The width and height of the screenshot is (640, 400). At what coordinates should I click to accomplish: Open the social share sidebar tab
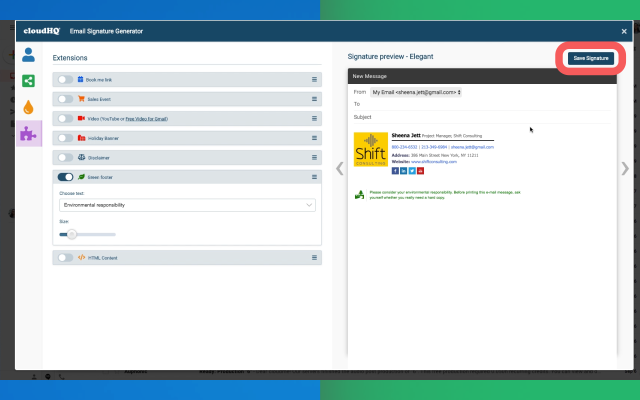(x=28, y=81)
